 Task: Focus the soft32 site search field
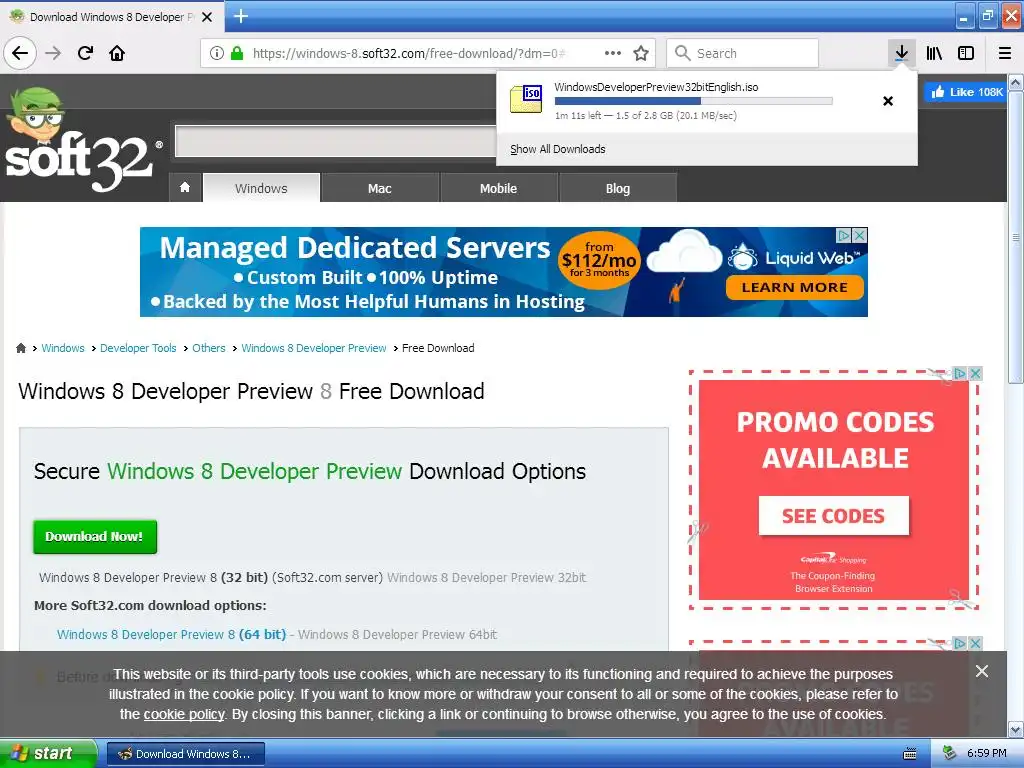(336, 140)
